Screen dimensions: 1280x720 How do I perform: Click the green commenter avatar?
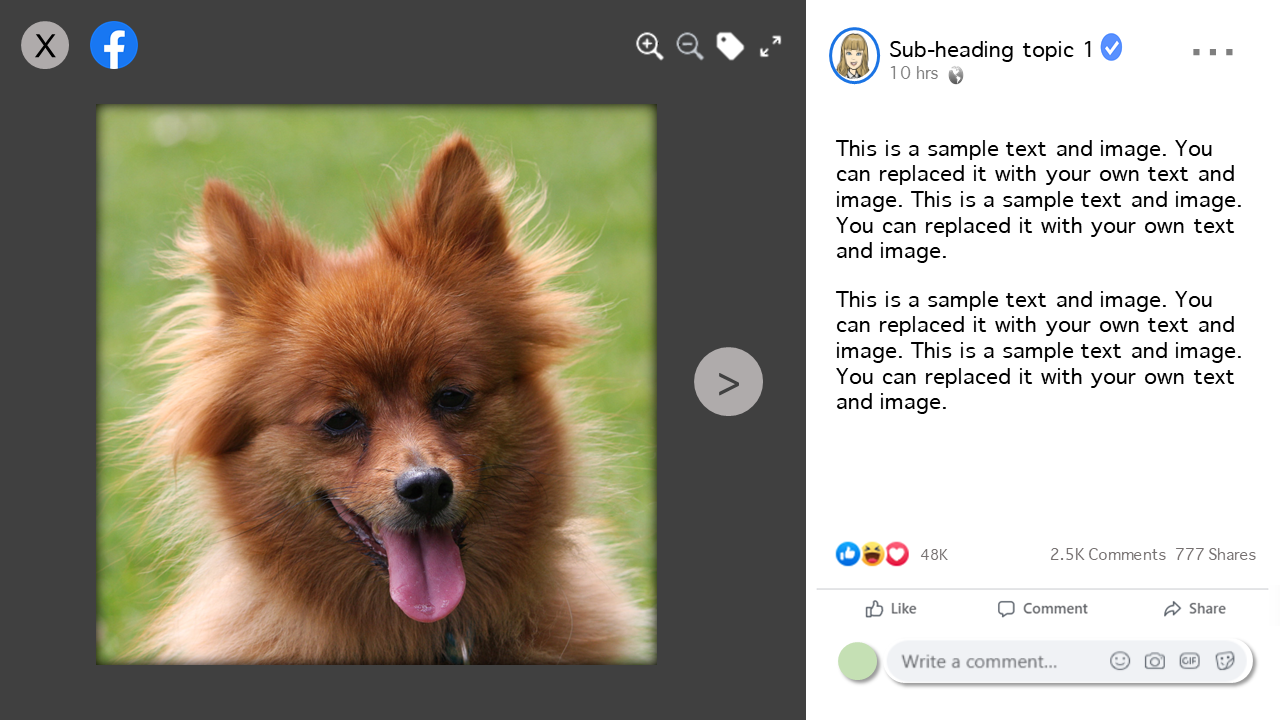(x=858, y=662)
